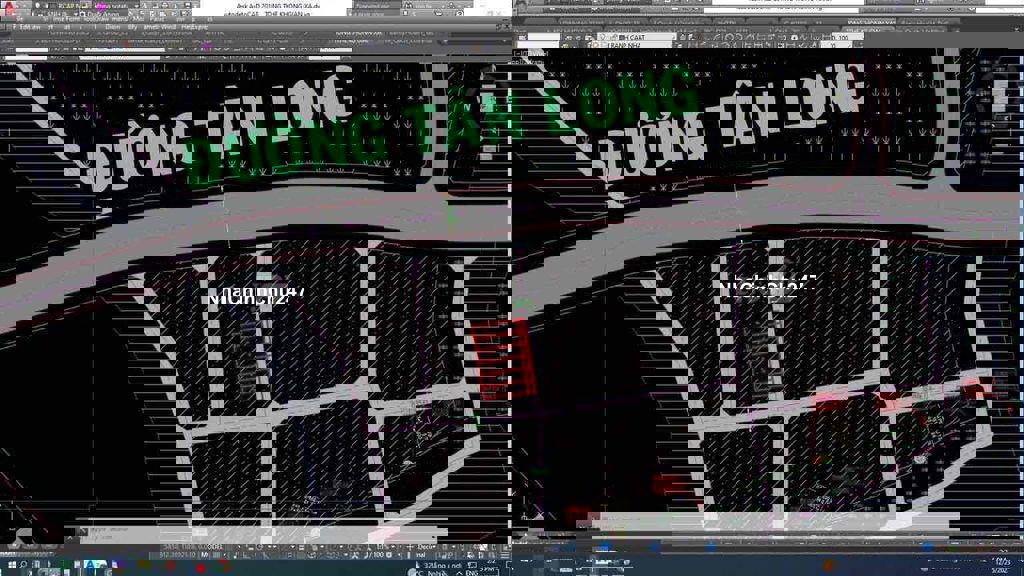
Task: Click the layer properties icon left of layer dropdown
Action: [566, 37]
